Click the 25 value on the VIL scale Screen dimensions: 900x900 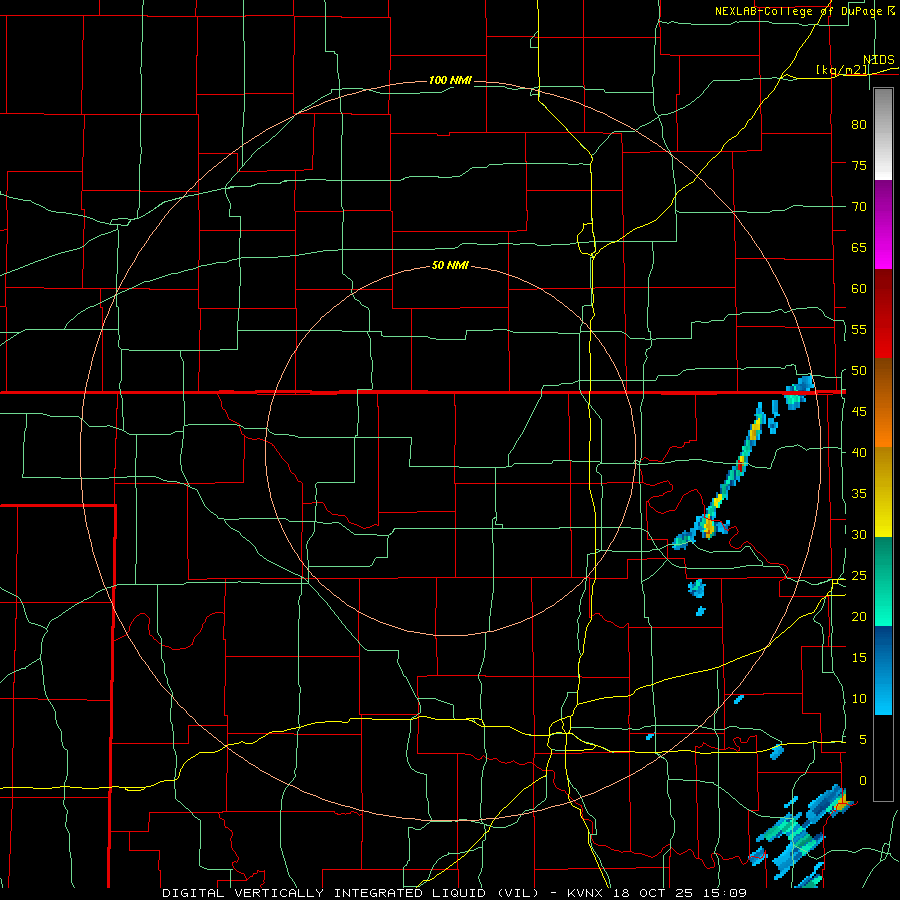click(x=859, y=575)
